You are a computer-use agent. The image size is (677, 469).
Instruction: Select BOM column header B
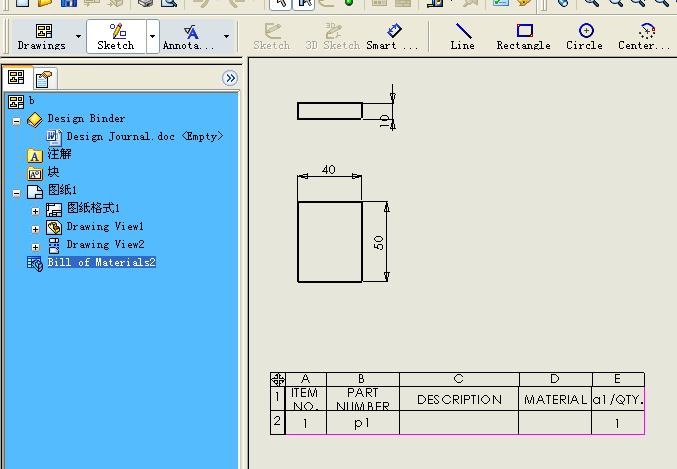point(363,379)
